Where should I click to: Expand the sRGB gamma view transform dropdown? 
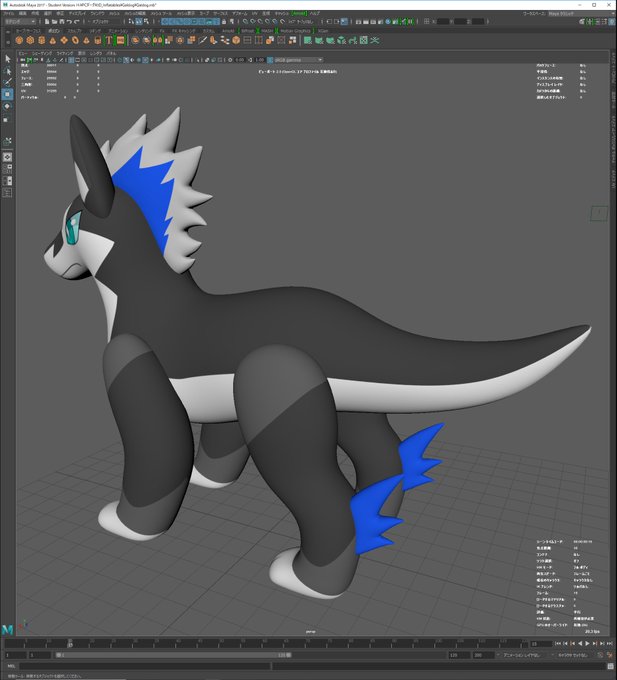click(295, 60)
